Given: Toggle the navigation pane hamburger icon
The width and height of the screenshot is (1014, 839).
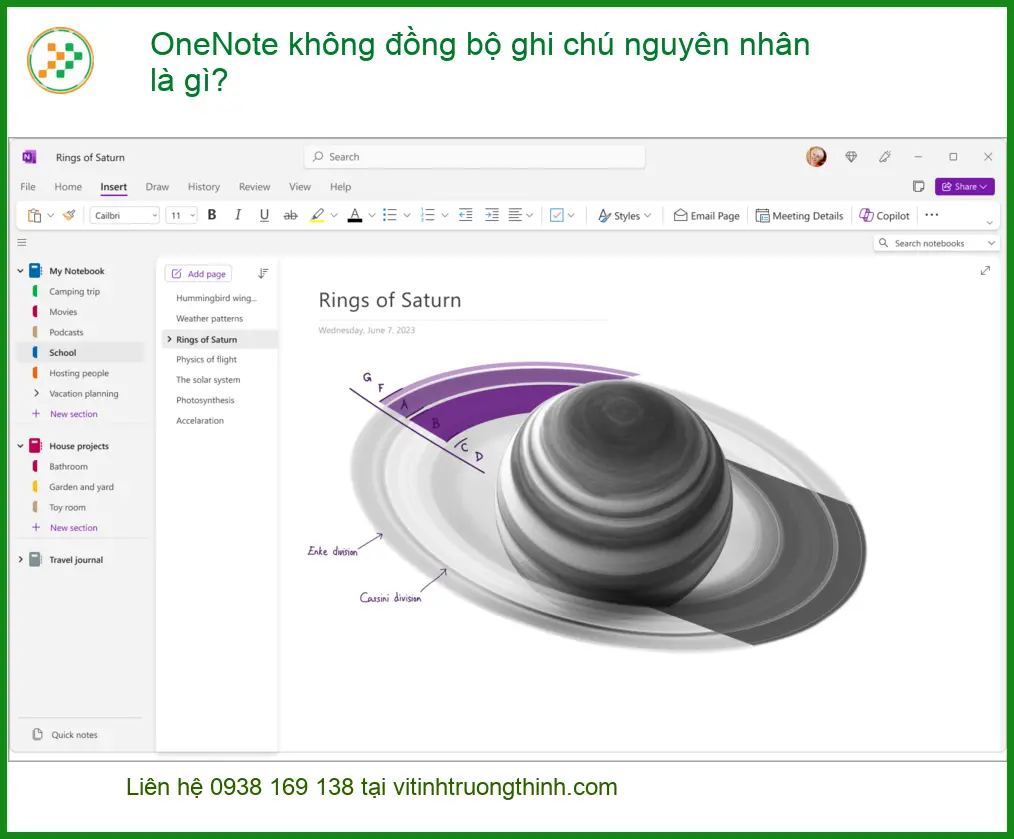Looking at the screenshot, I should coord(22,243).
